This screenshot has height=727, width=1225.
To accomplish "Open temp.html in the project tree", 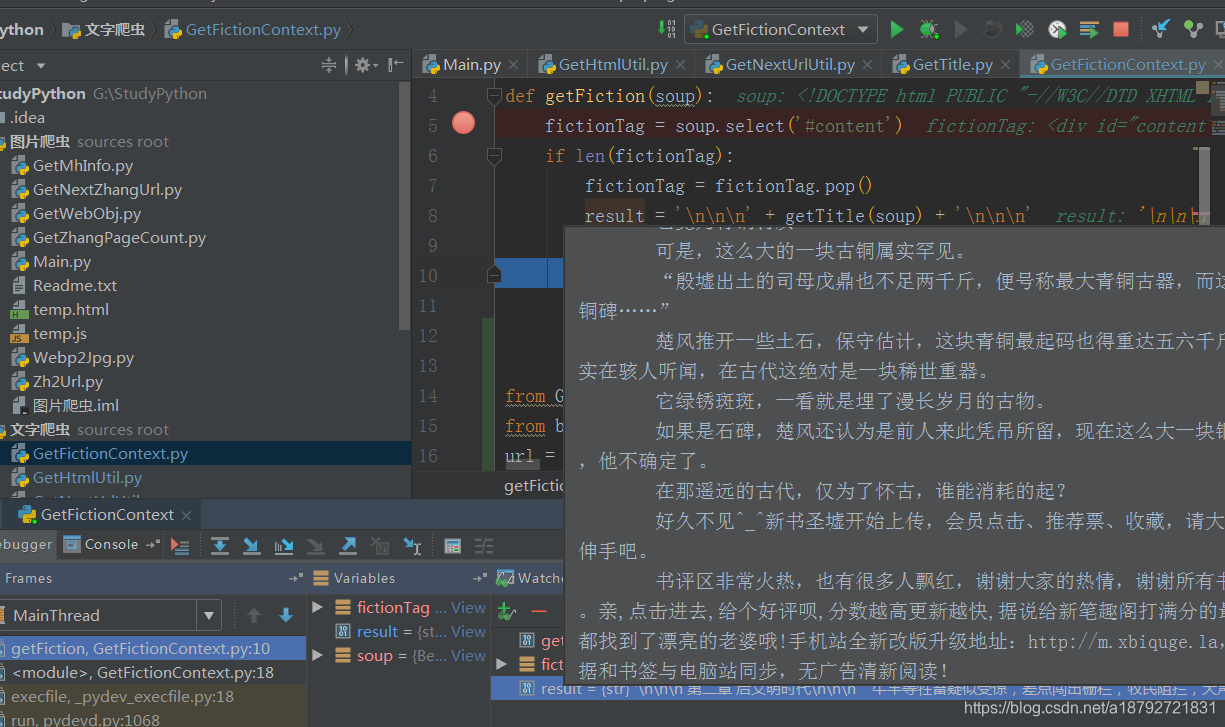I will pos(71,309).
